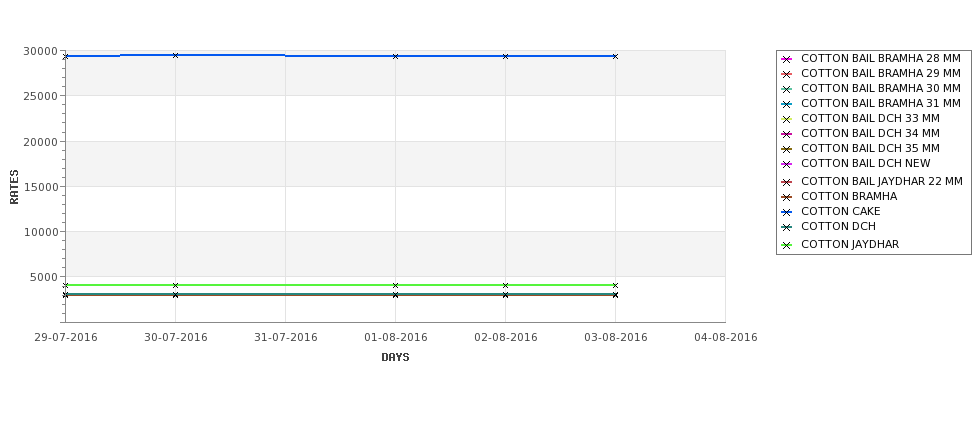This screenshot has height=429, width=975.
Task: Click the COTTON JAYDHAR green legend marker
Action: click(x=787, y=245)
